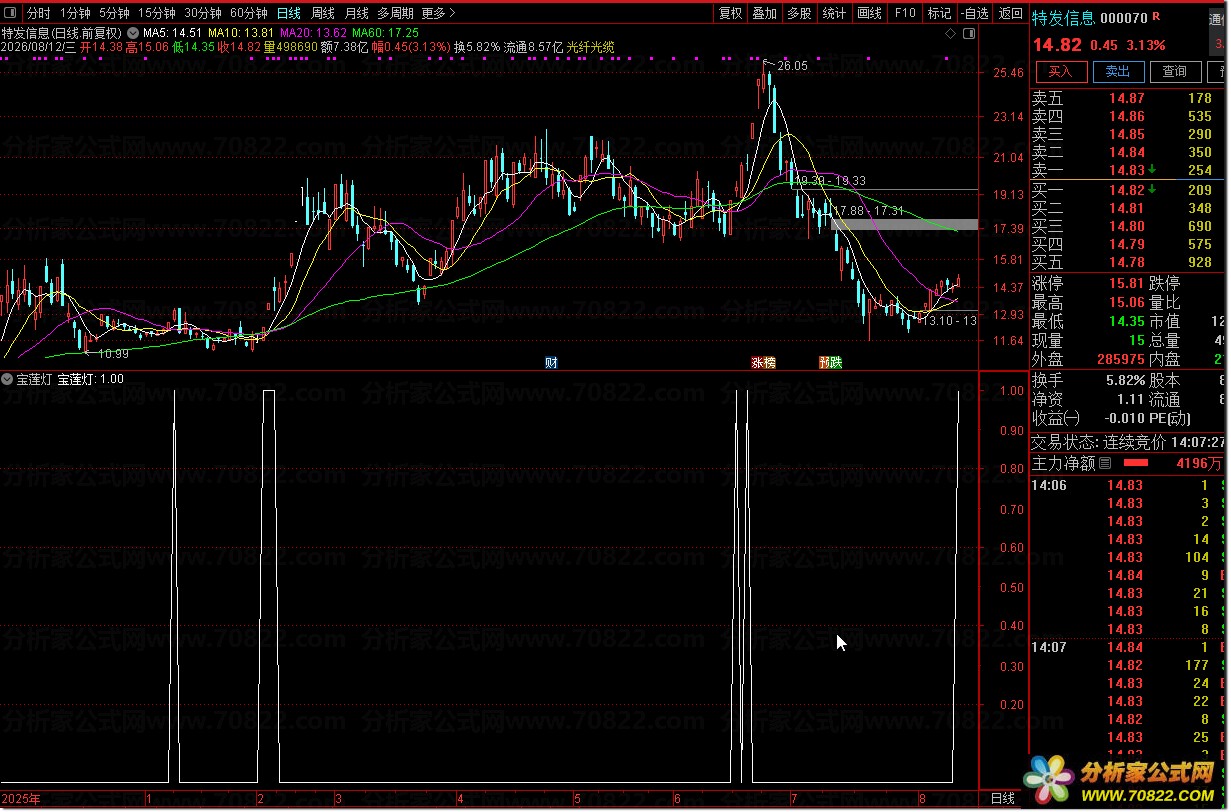1231x812 pixels.
Task: Click the diamond icon at chart top right
Action: click(950, 33)
